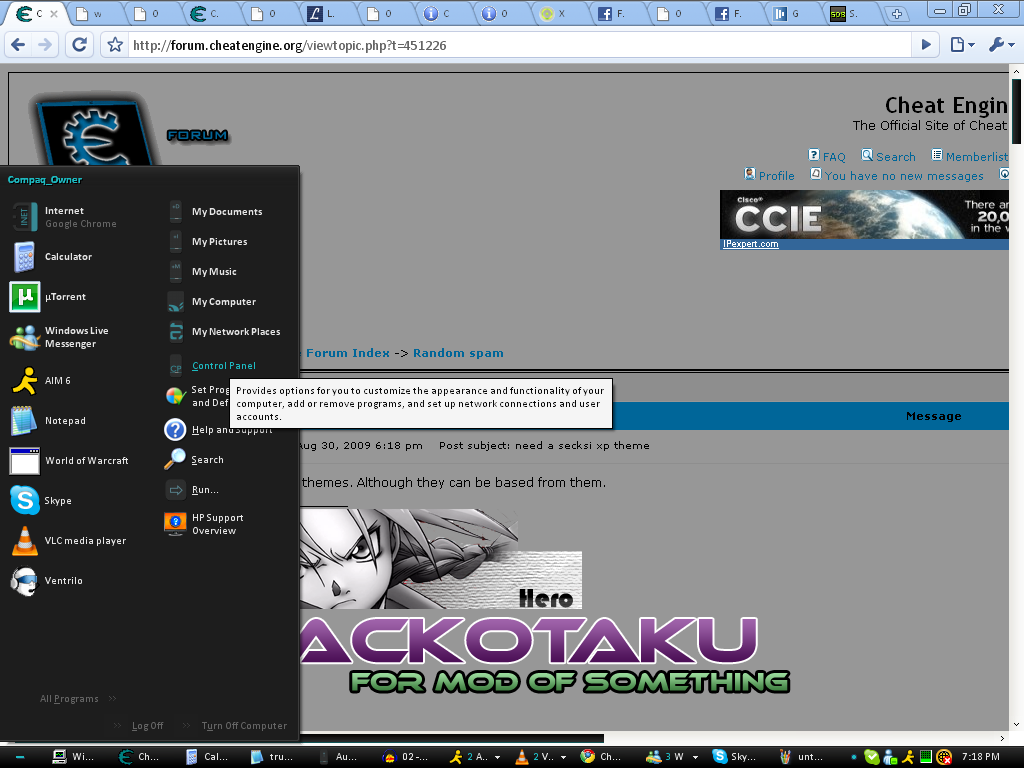Image resolution: width=1024 pixels, height=768 pixels.
Task: Switch to the first Facebook tab
Action: click(x=614, y=14)
